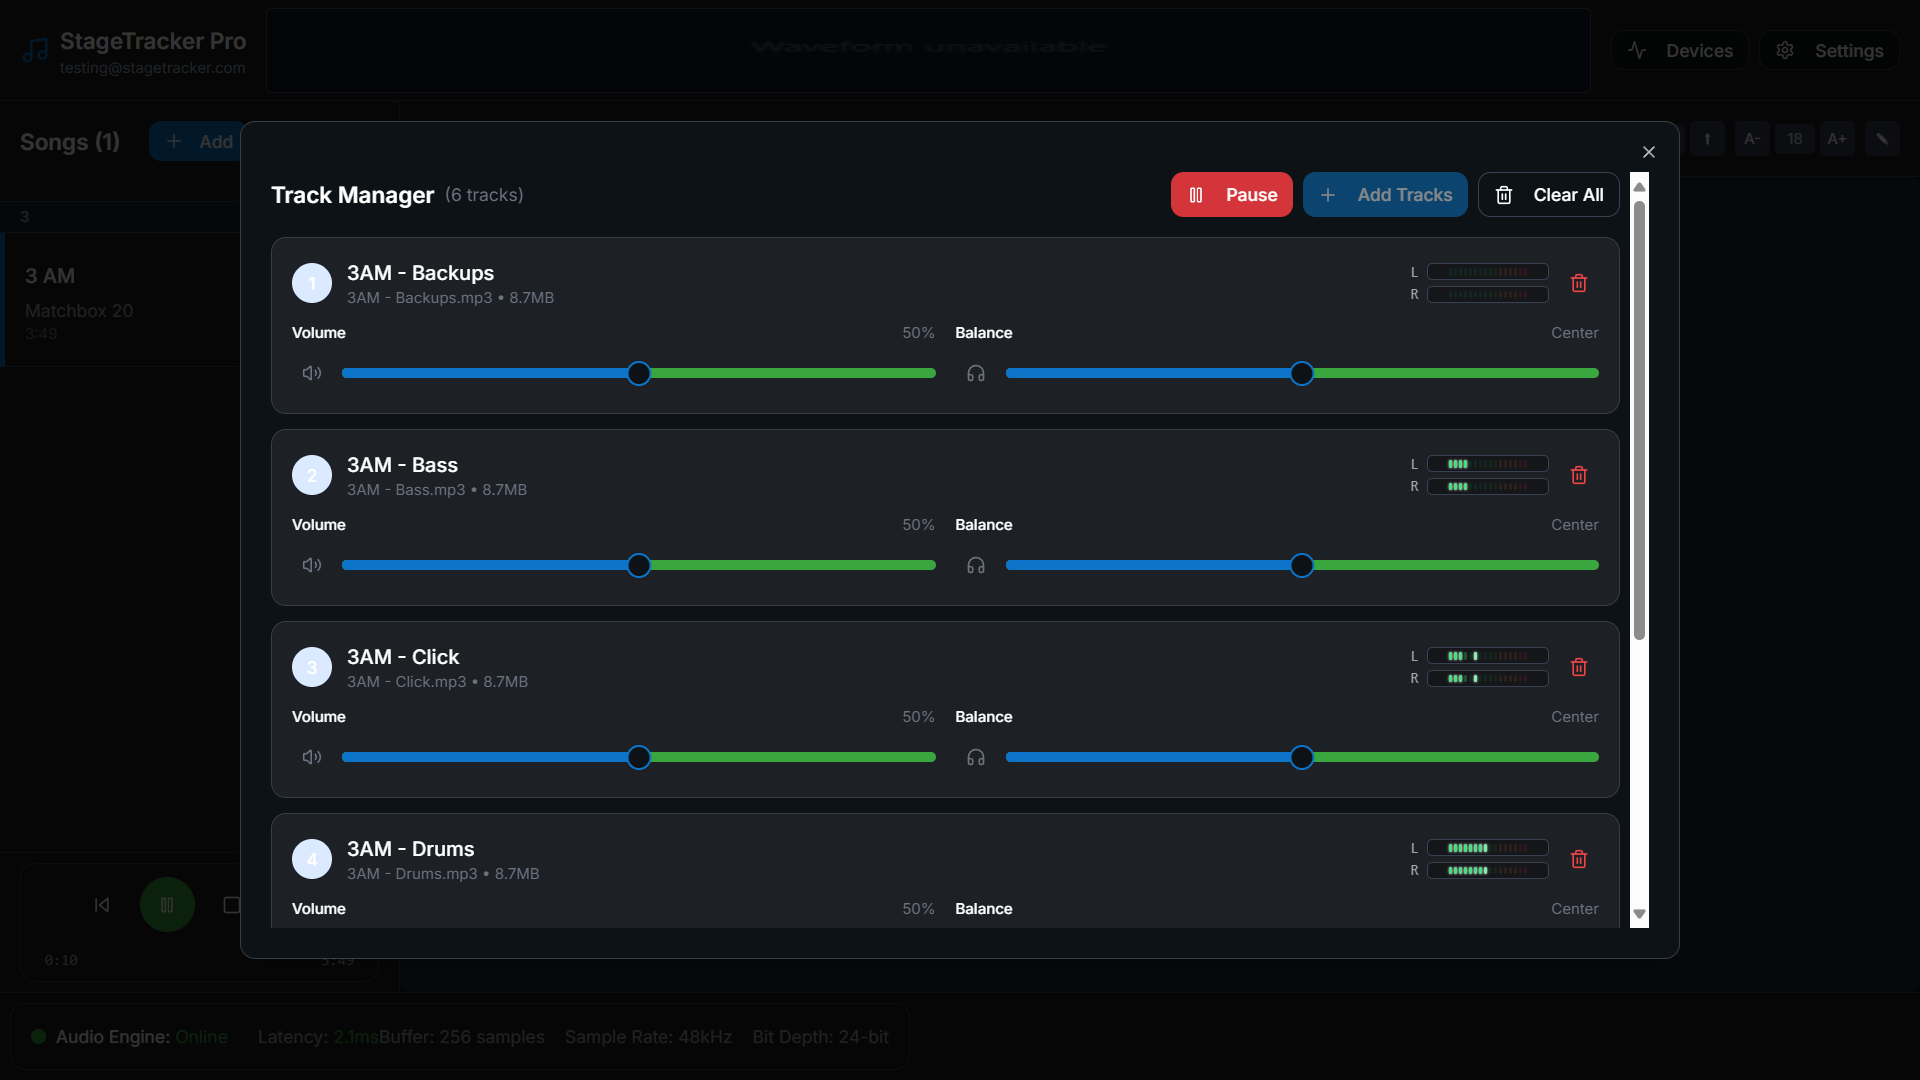Screen dimensions: 1920x1080
Task: Click headphone icon on Bass balance
Action: click(x=976, y=565)
